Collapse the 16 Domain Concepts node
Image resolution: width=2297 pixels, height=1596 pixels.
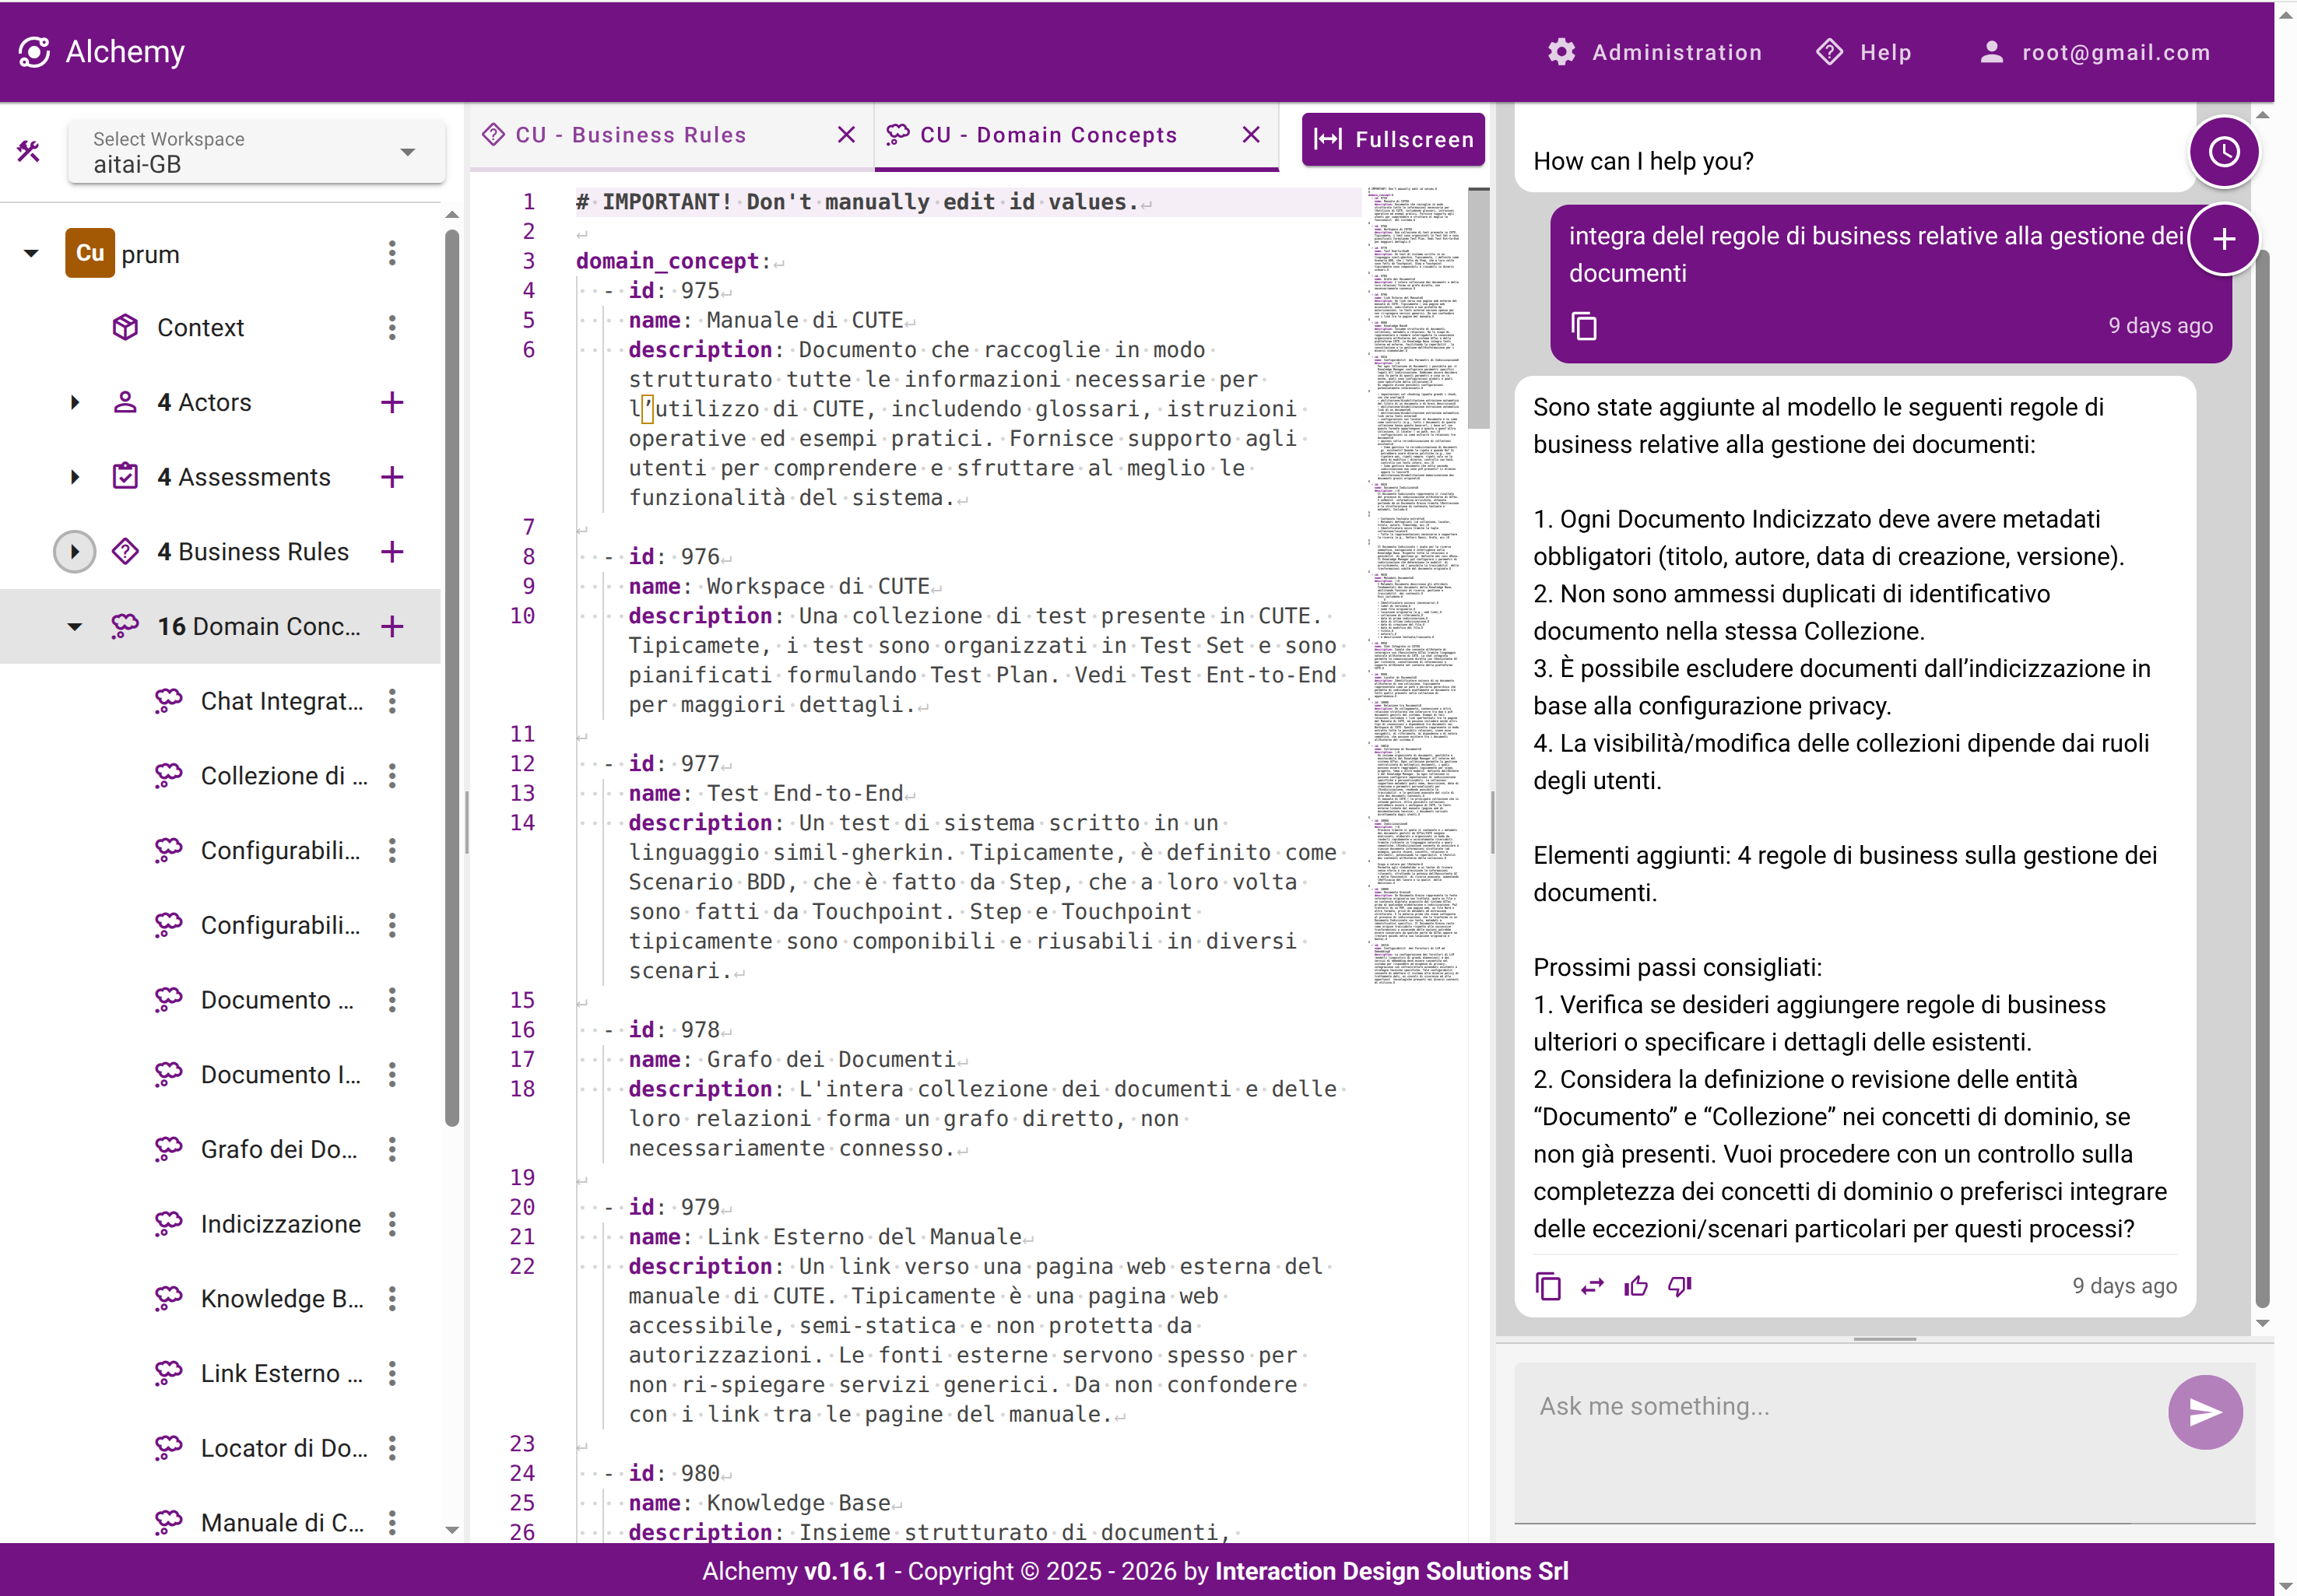click(x=75, y=627)
